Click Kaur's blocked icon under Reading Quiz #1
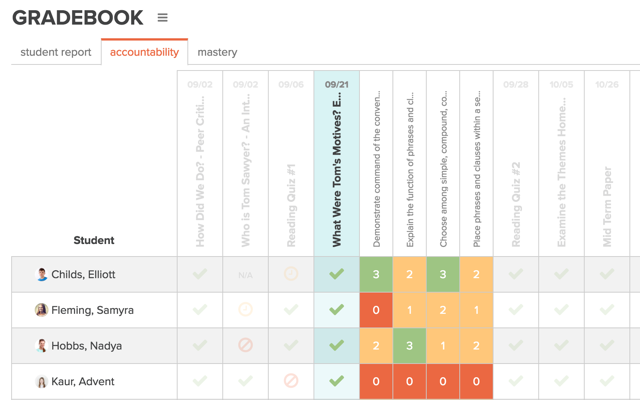The height and width of the screenshot is (400, 640). [x=291, y=381]
